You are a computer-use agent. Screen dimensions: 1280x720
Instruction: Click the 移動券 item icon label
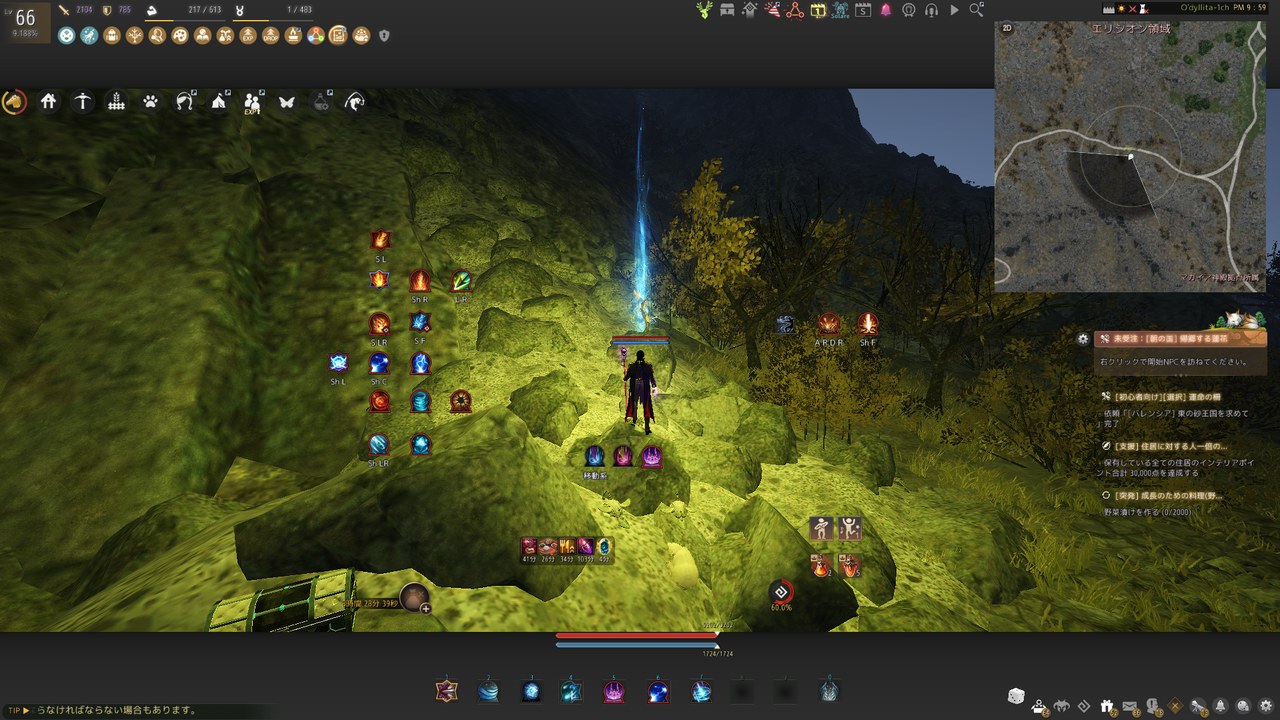click(x=595, y=475)
